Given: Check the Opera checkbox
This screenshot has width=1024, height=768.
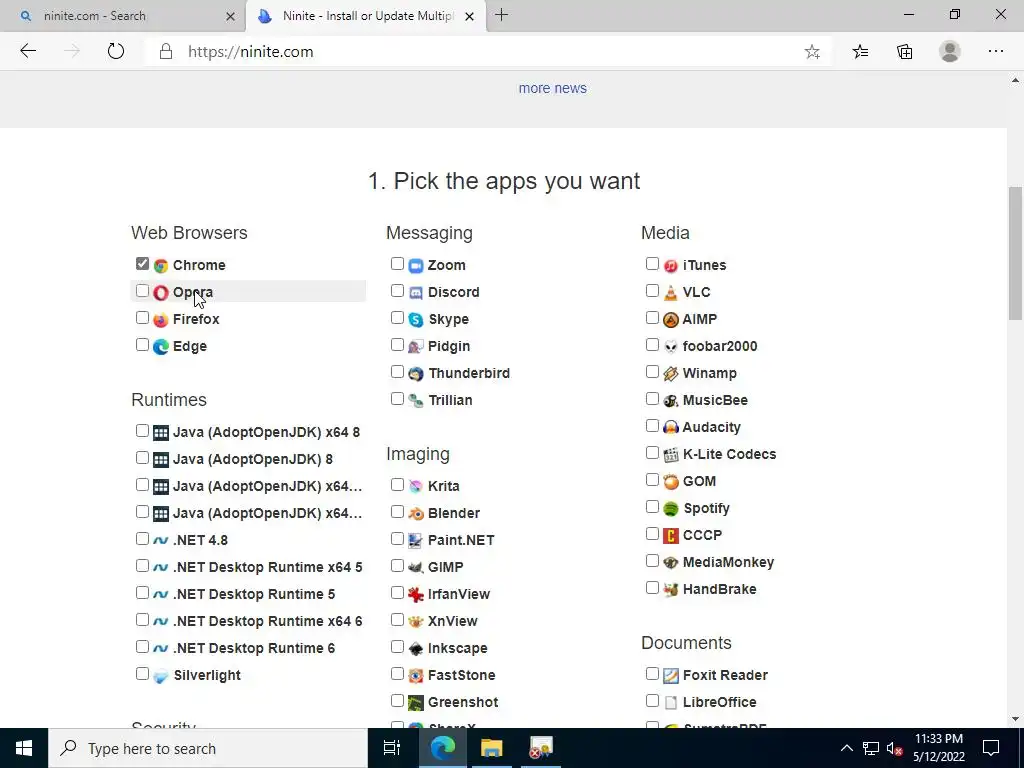Looking at the screenshot, I should (142, 291).
